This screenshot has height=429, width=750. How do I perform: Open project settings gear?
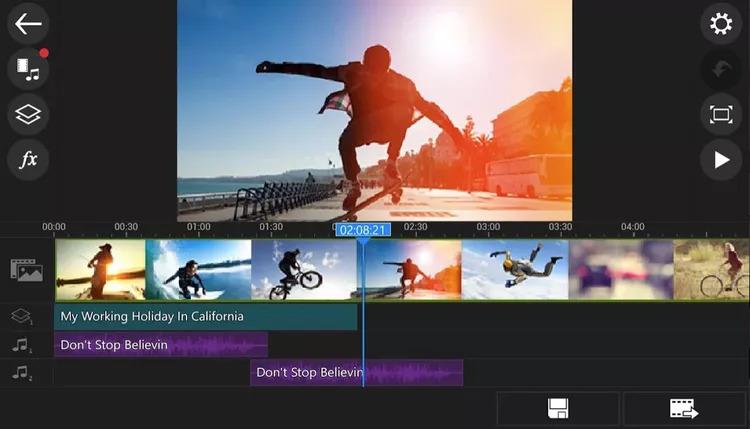[721, 23]
